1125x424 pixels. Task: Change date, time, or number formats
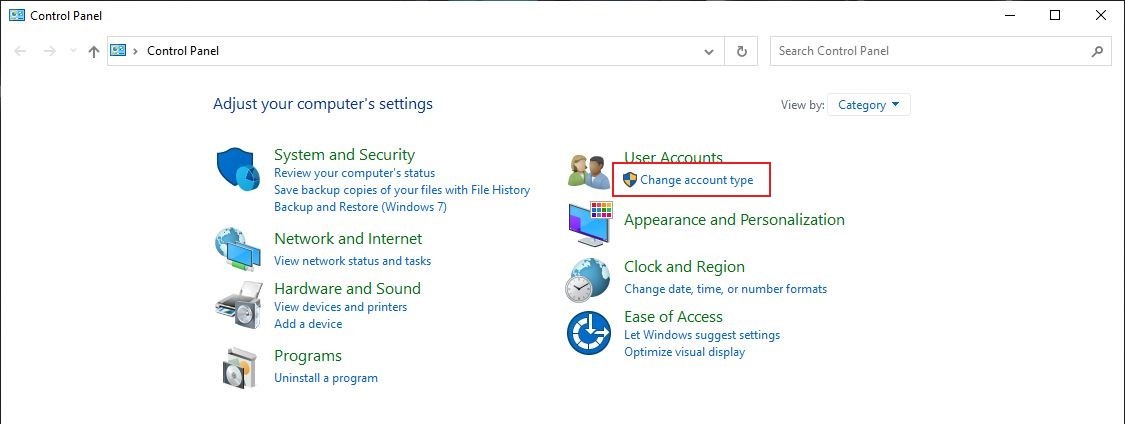click(725, 289)
